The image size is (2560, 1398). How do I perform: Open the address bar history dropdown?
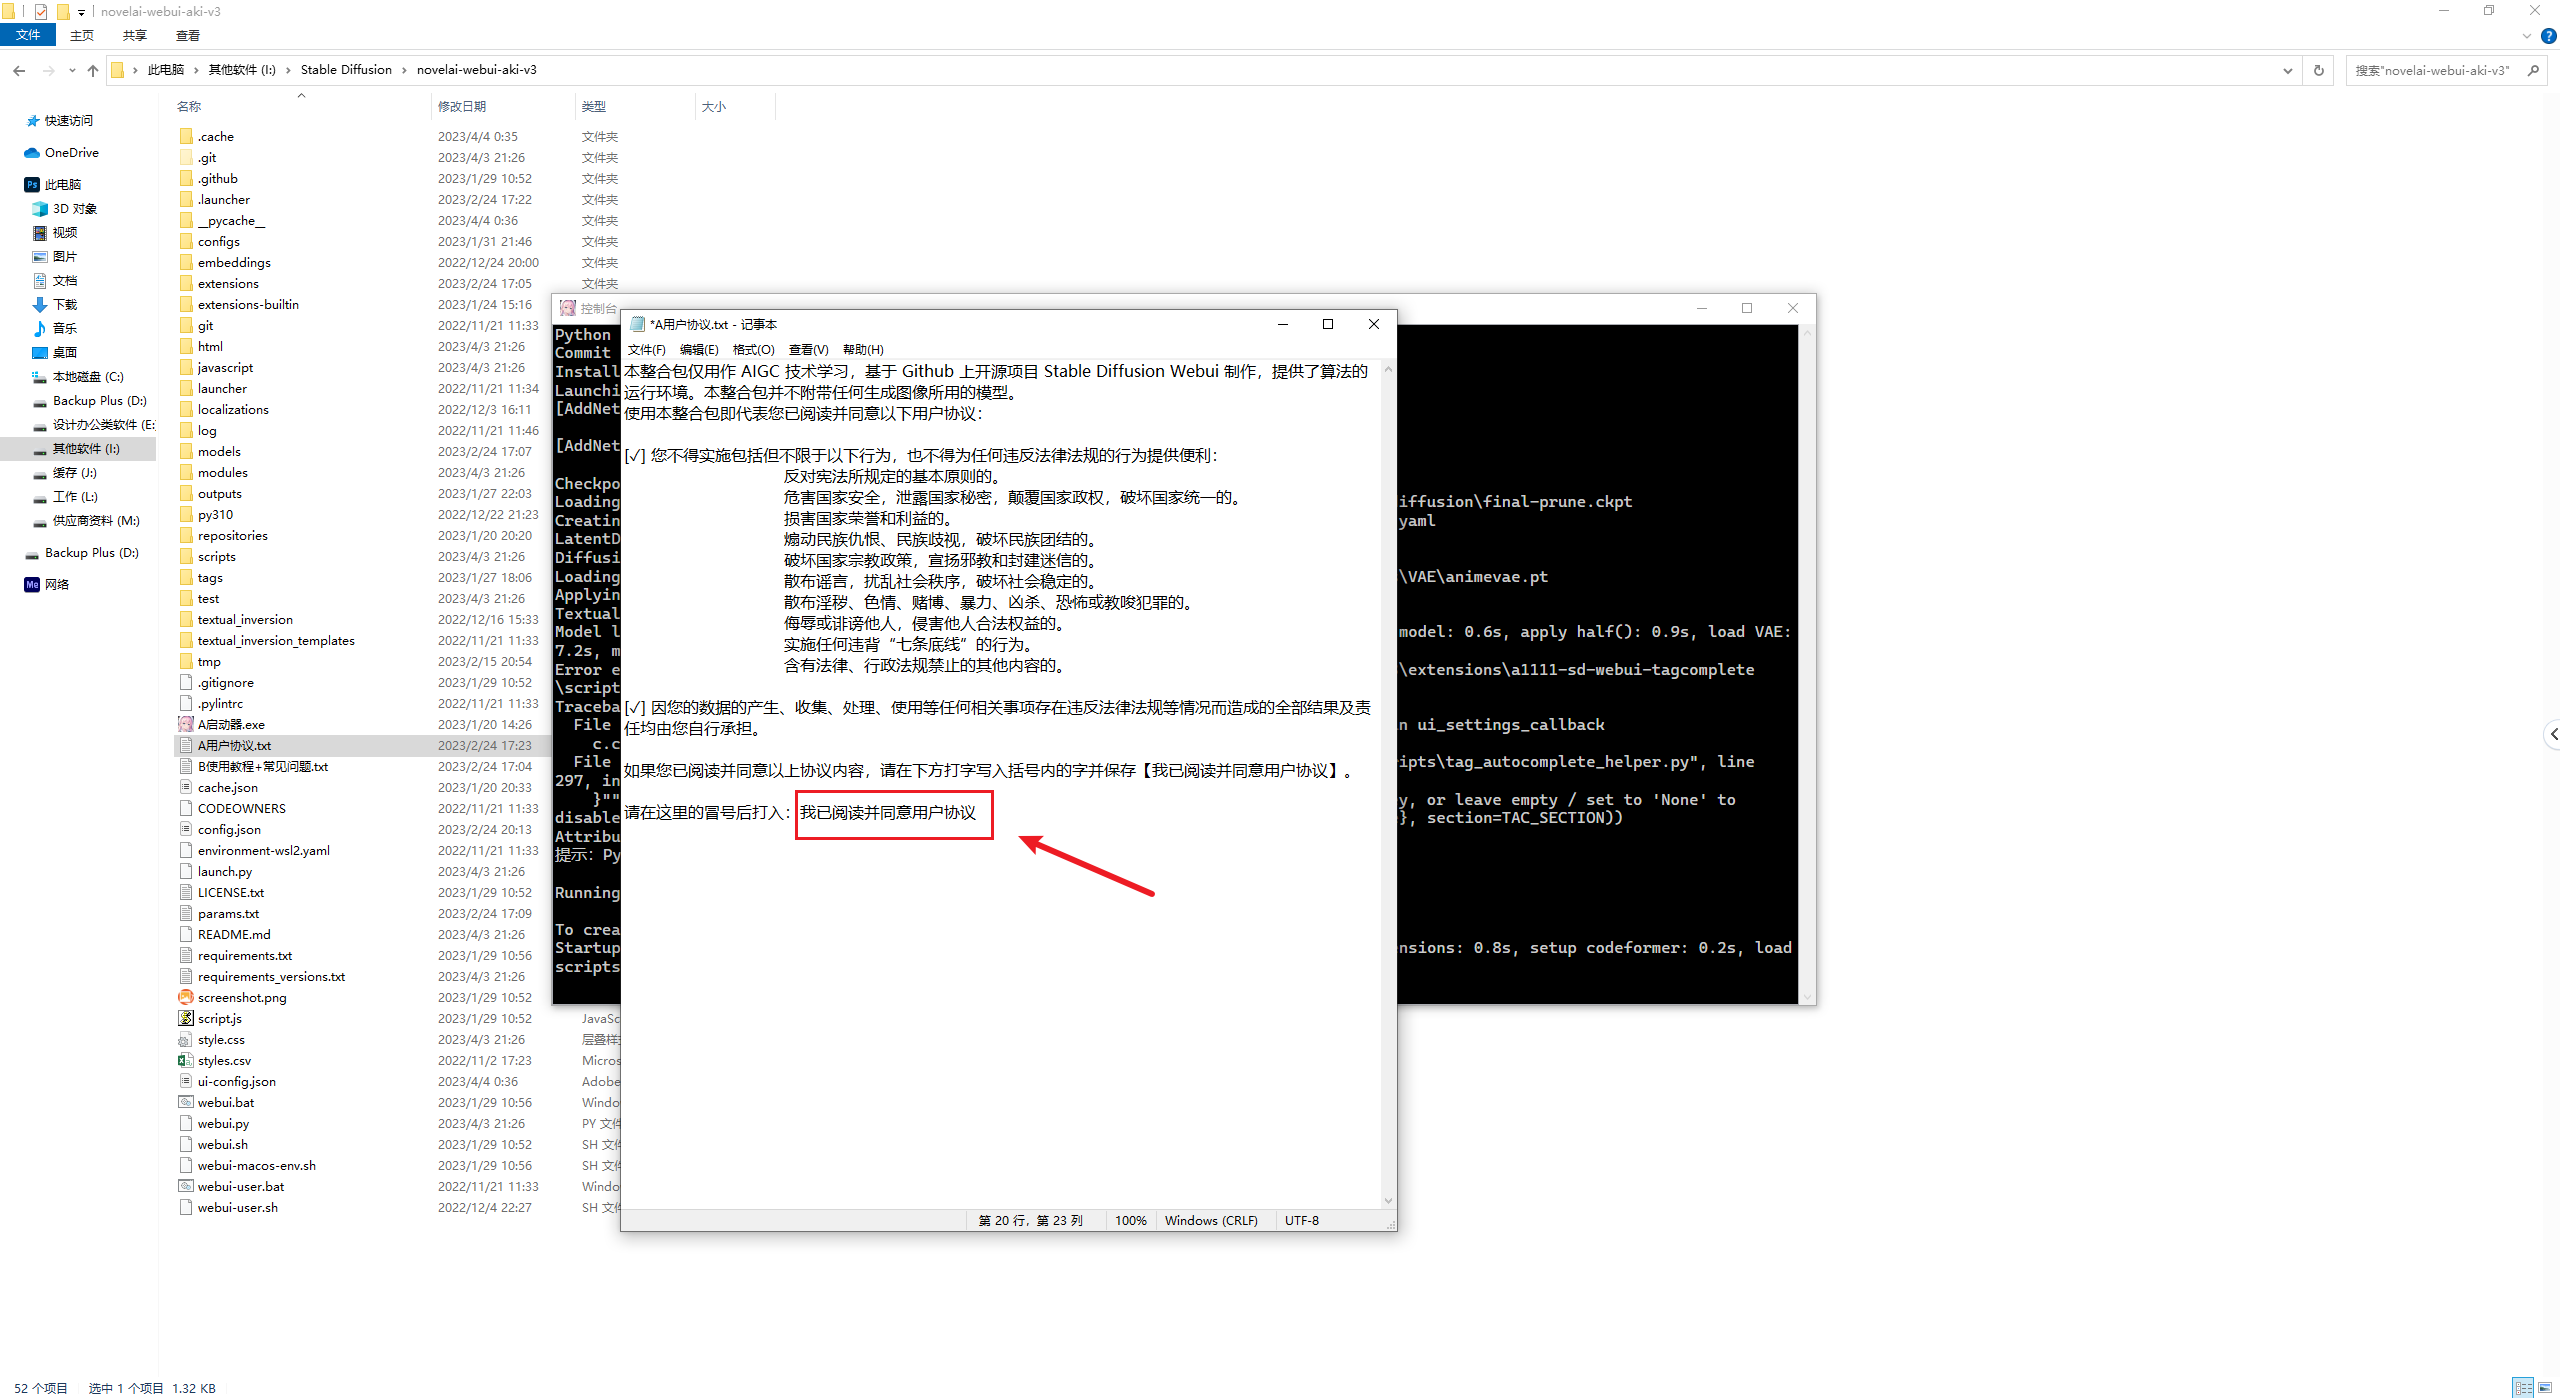[2287, 70]
